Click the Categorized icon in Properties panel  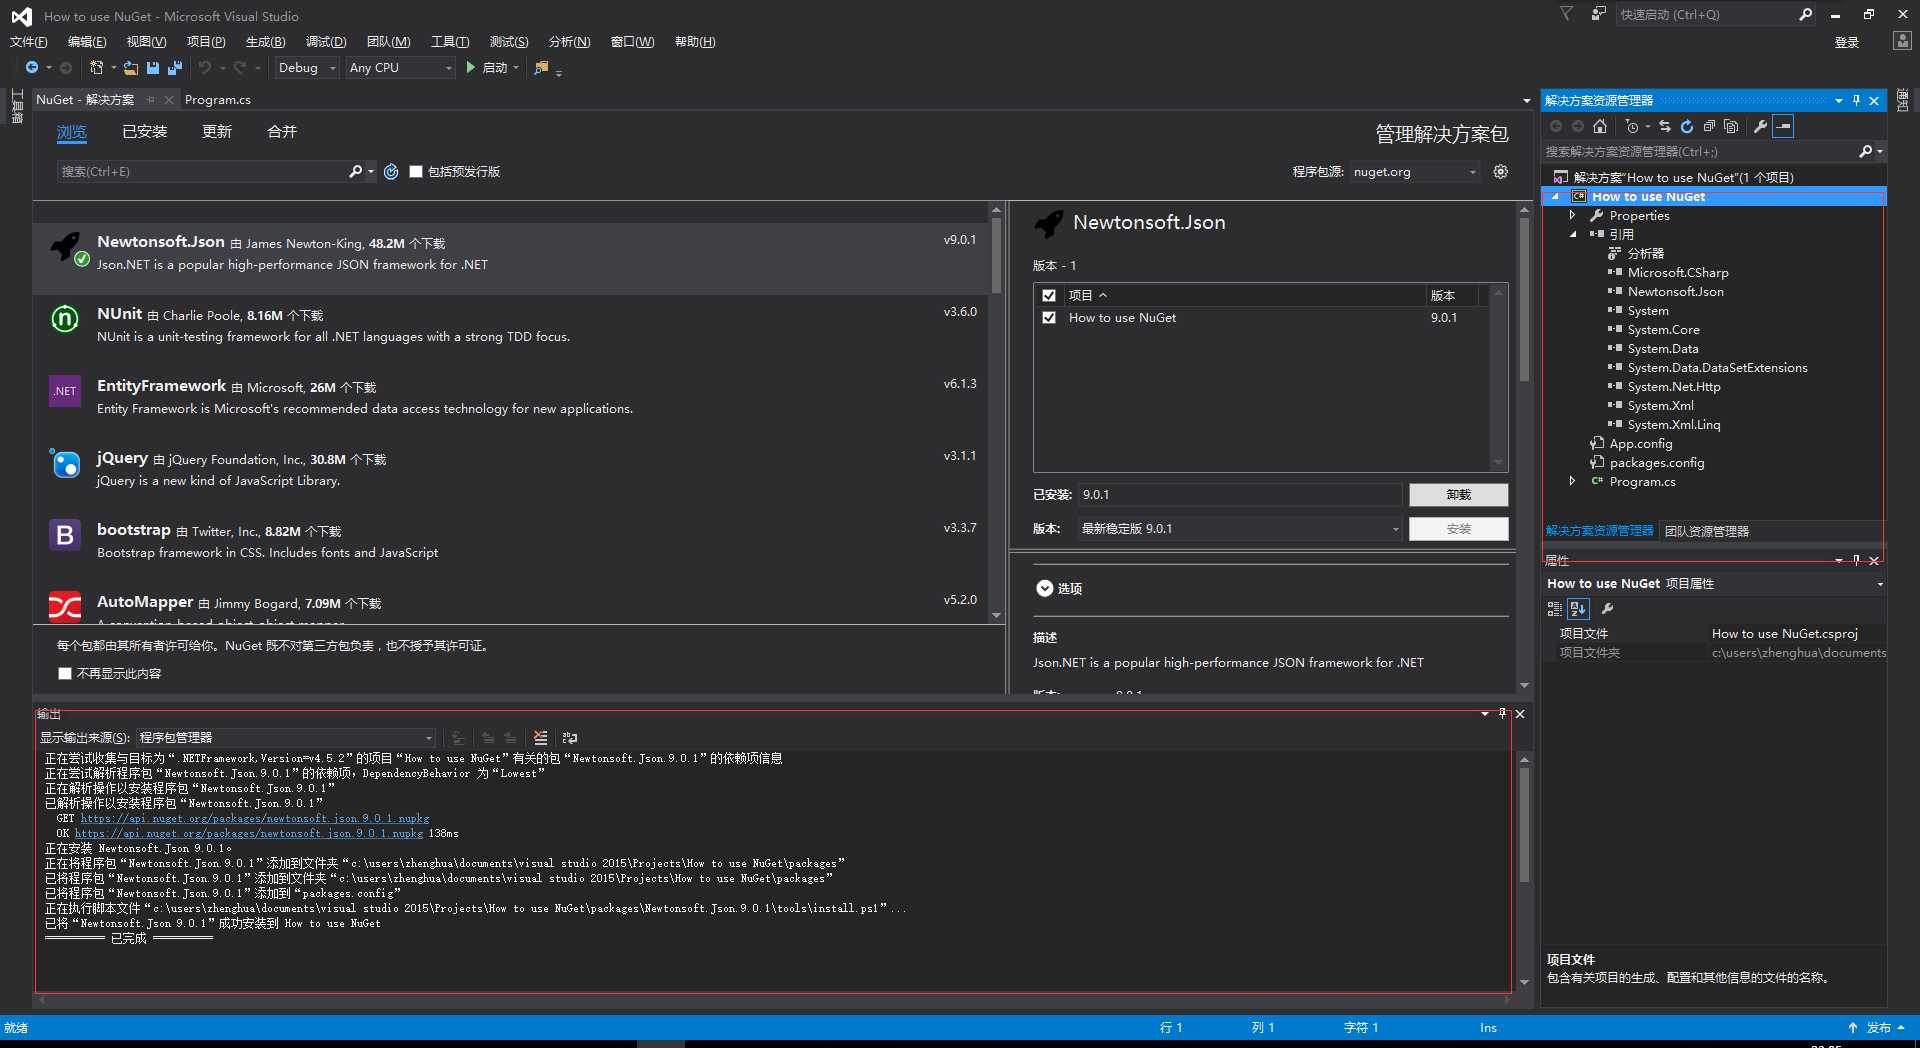coord(1555,608)
